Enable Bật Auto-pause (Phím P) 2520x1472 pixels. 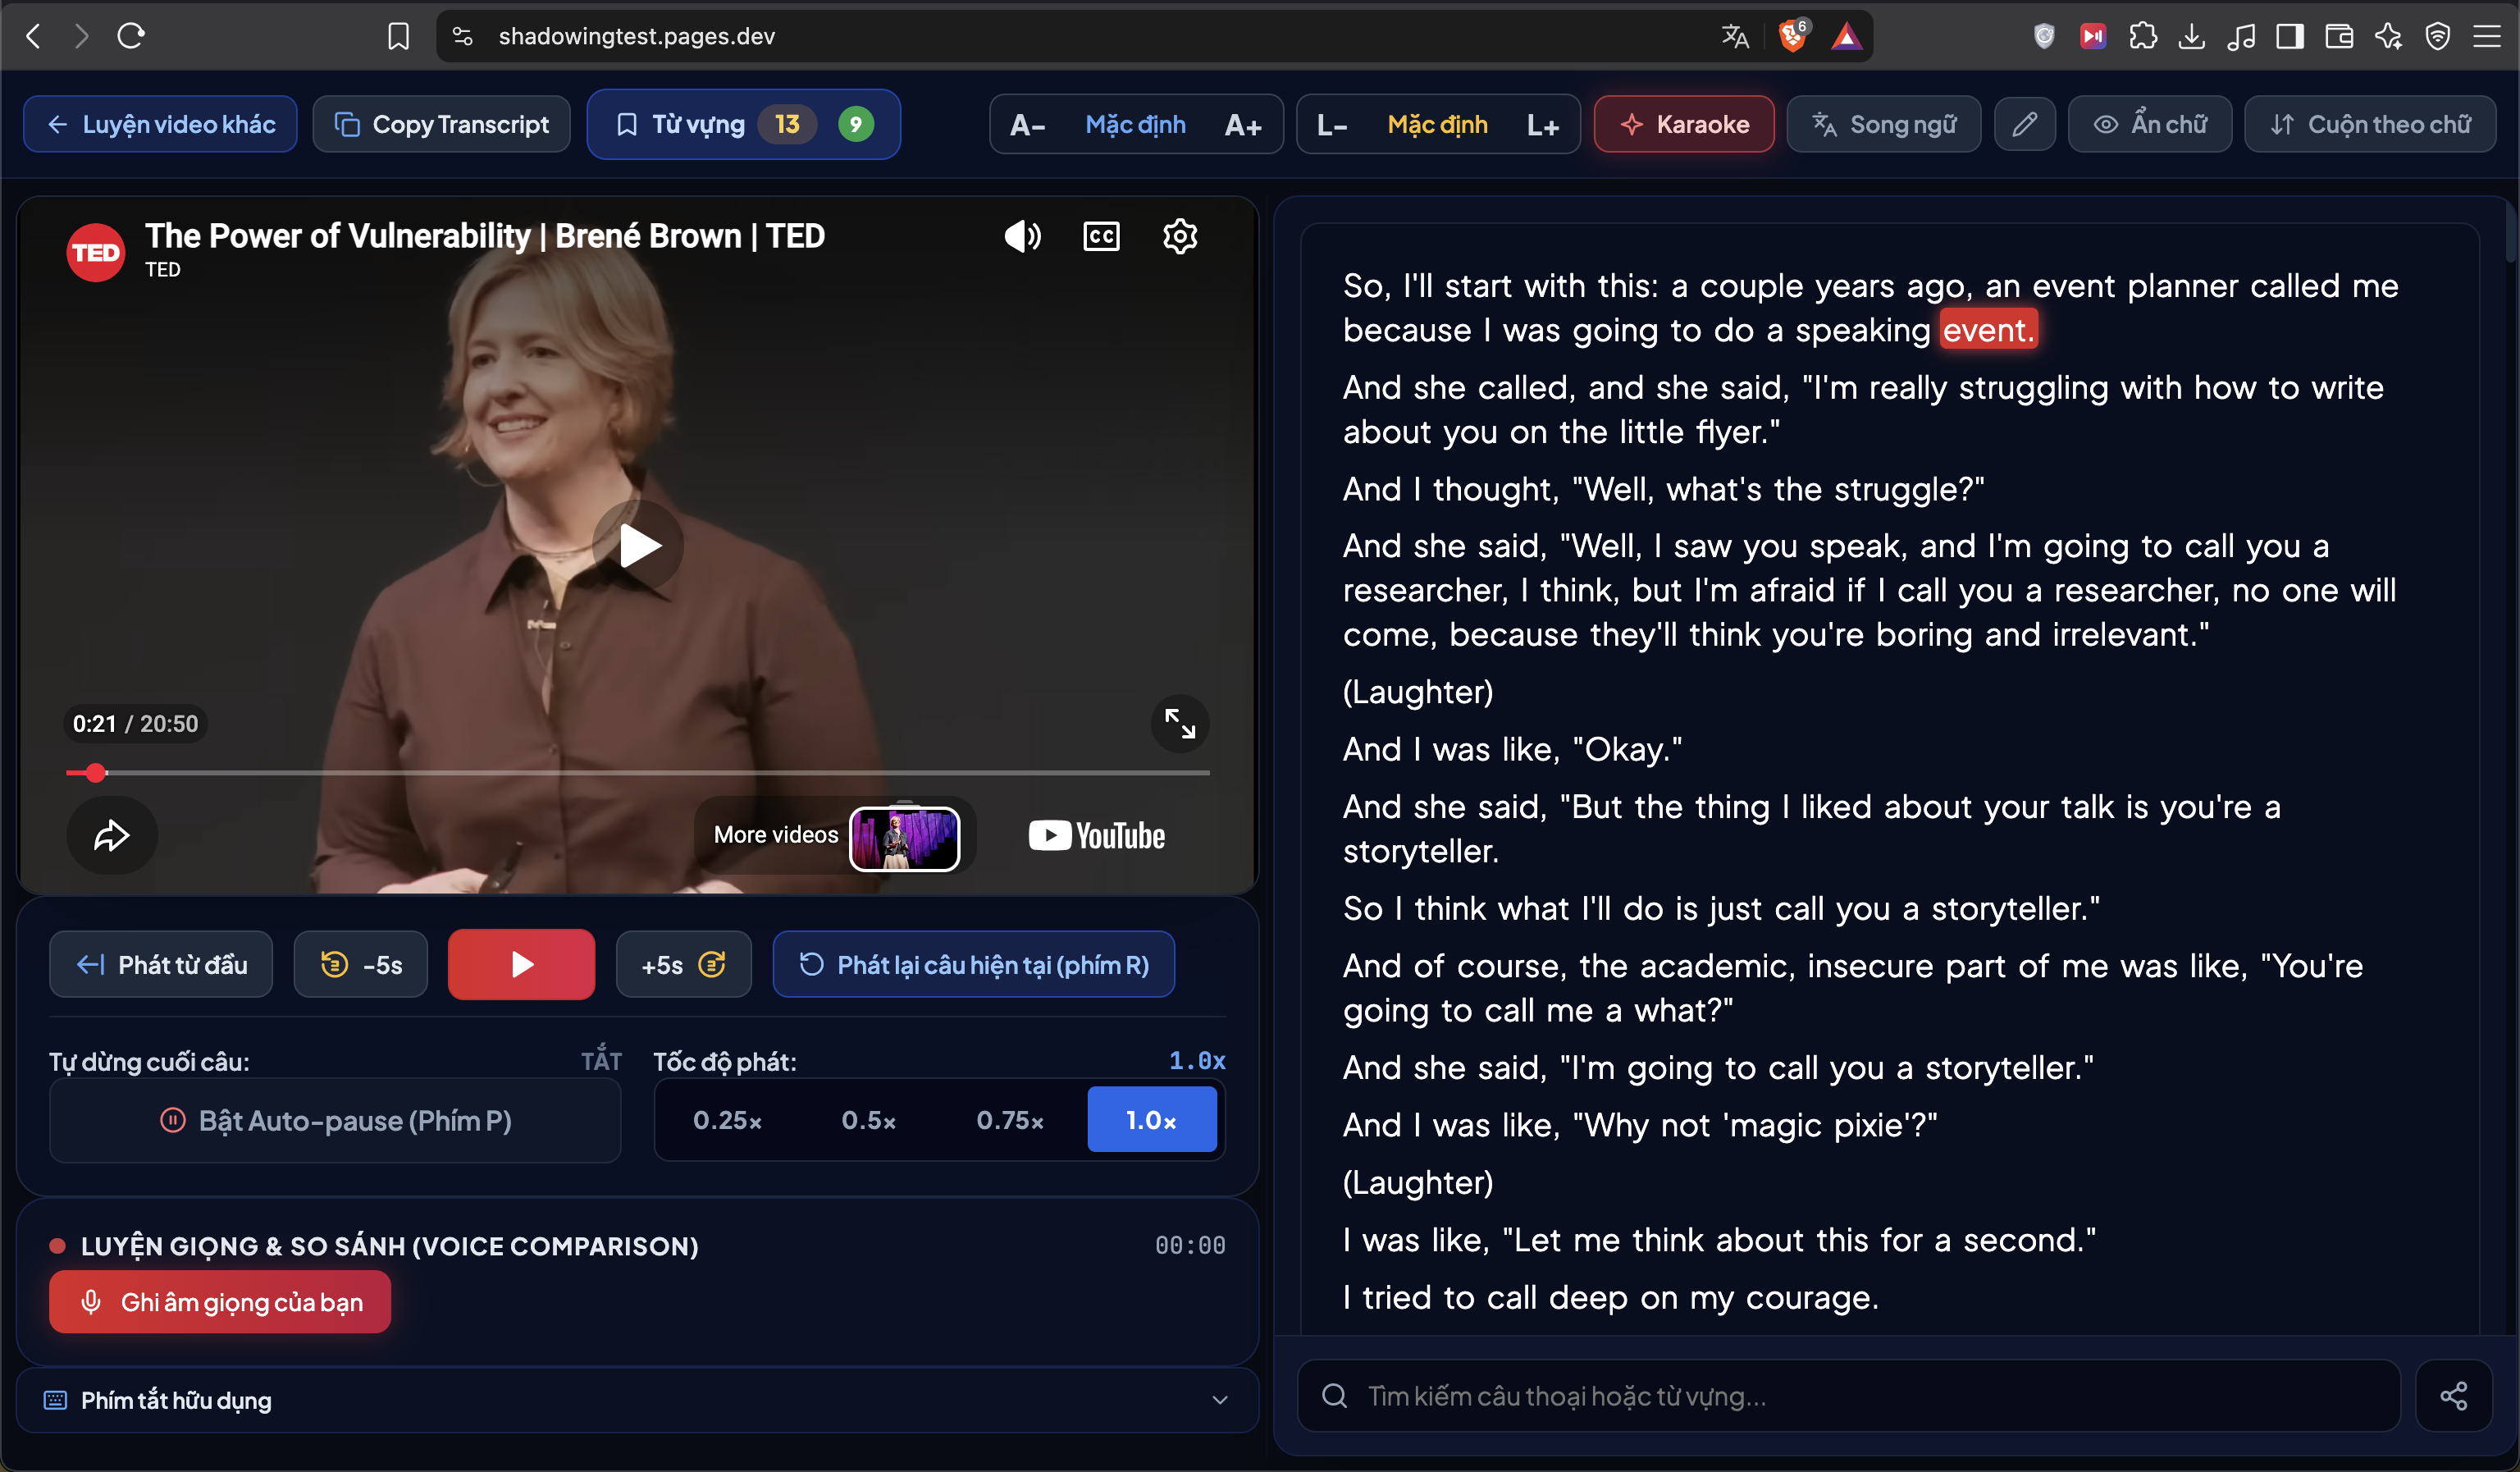point(335,1120)
